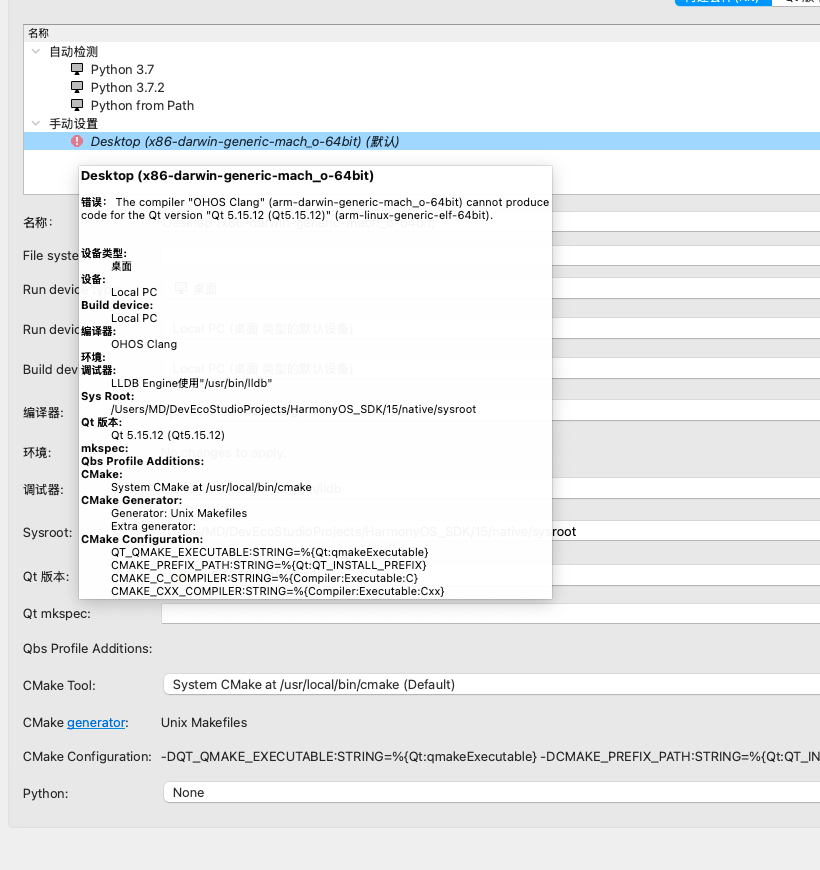The height and width of the screenshot is (870, 820).
Task: Click the CMake Configuration value text
Action: click(490, 757)
